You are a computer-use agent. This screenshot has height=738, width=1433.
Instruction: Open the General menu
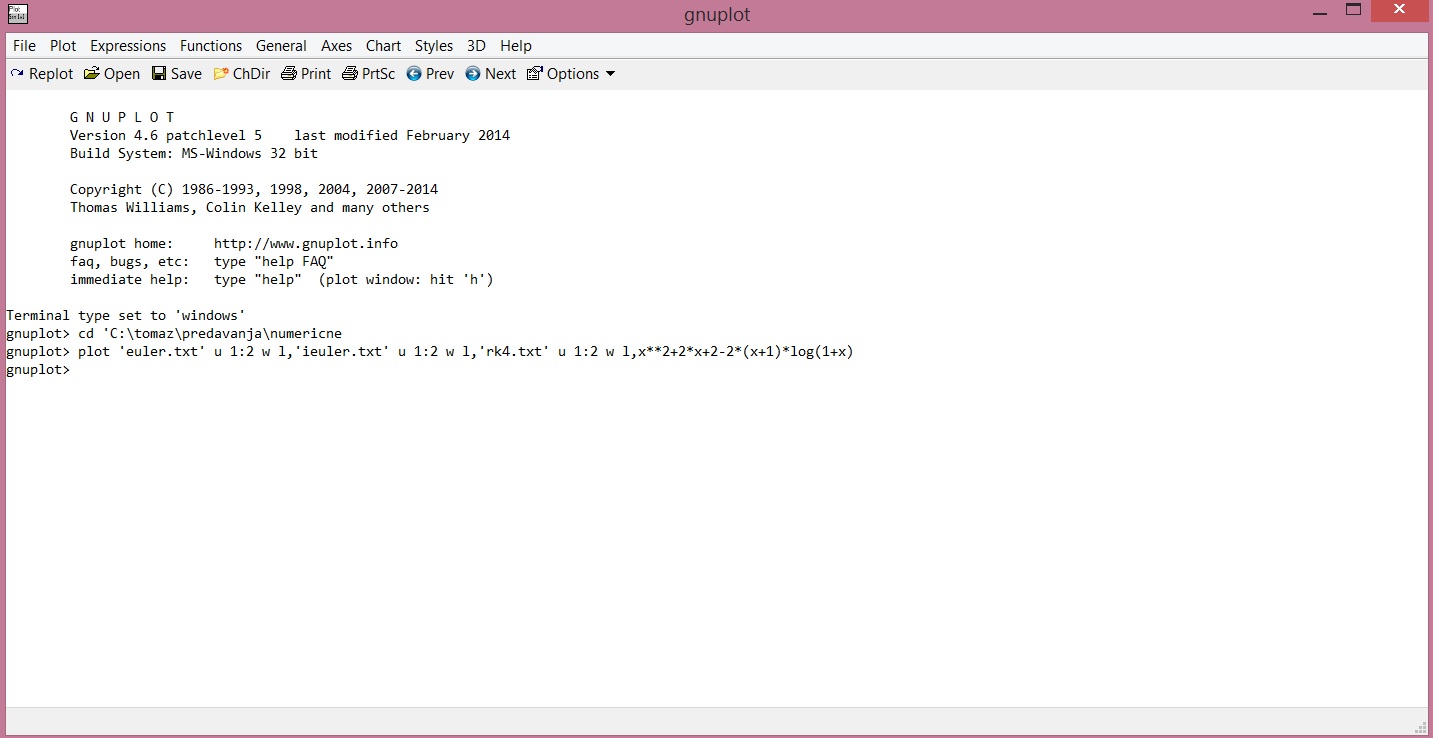point(281,46)
